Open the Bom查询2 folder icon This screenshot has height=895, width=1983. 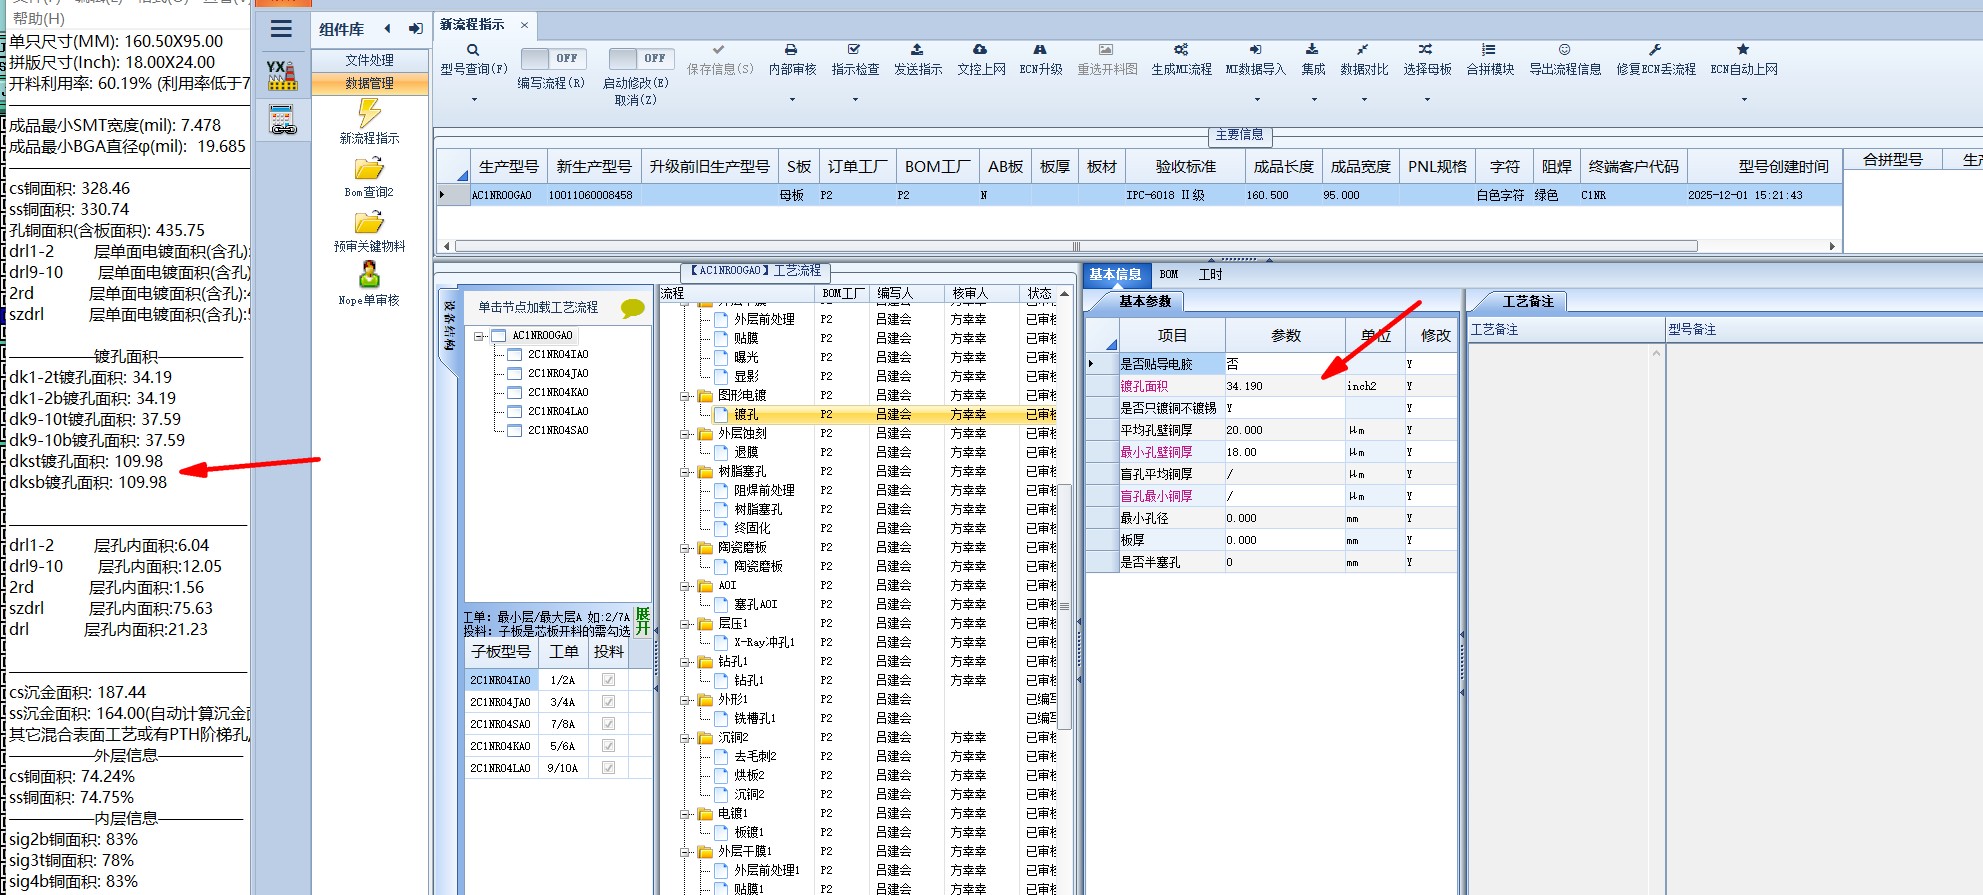tap(369, 168)
